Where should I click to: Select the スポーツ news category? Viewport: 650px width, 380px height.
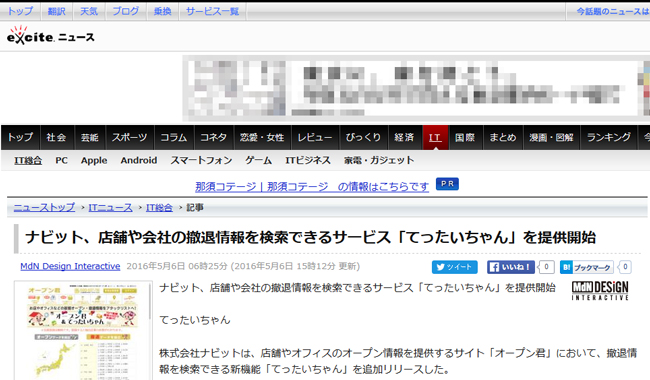[129, 137]
